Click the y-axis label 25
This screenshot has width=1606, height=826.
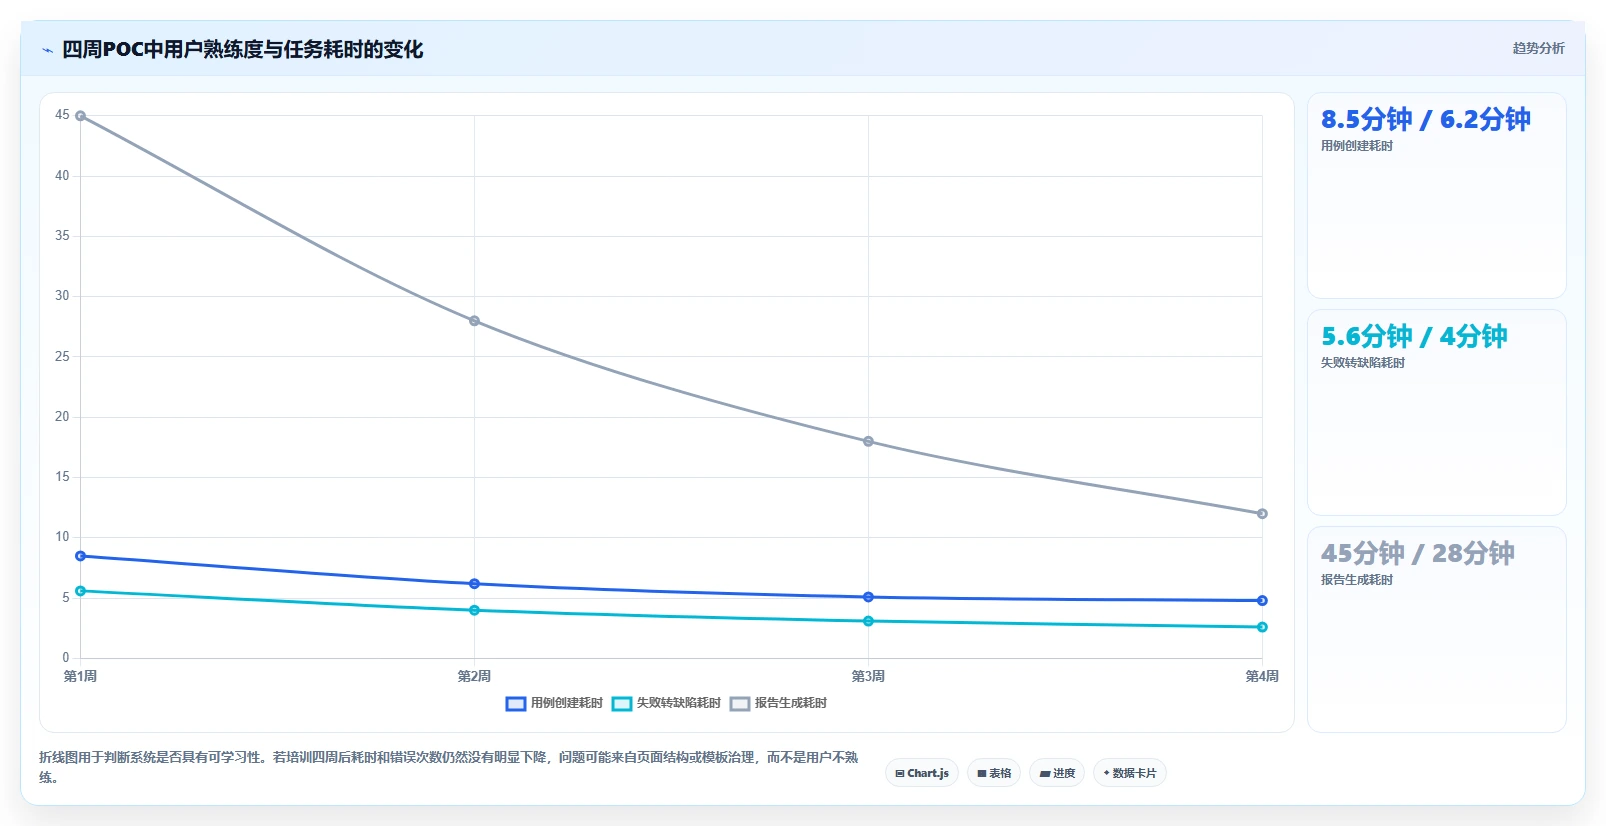click(62, 357)
